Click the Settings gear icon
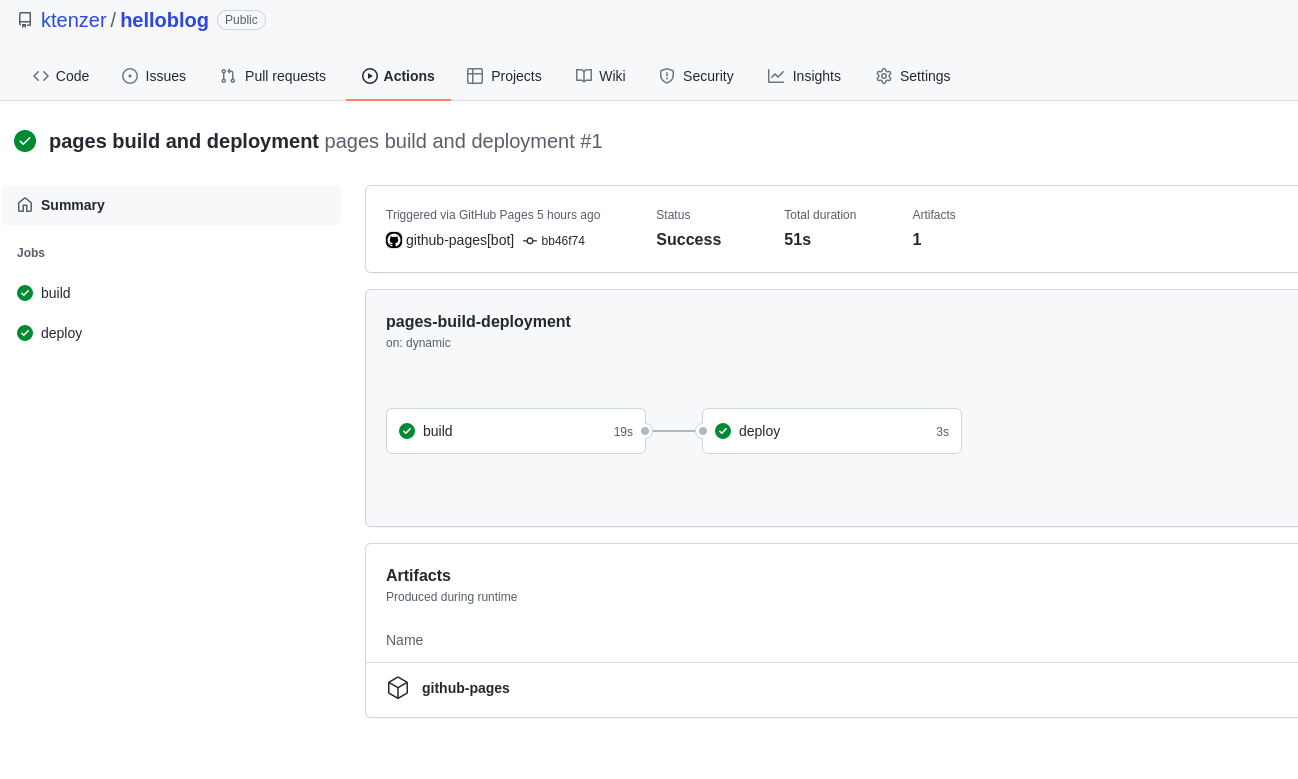The image size is (1298, 779). tap(884, 76)
